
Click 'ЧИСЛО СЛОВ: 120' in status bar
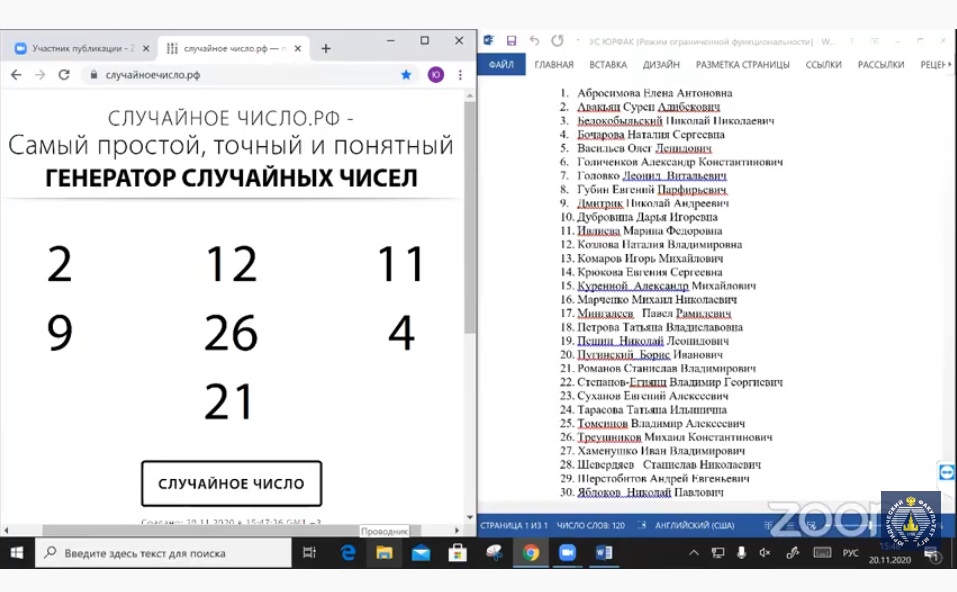tap(591, 525)
